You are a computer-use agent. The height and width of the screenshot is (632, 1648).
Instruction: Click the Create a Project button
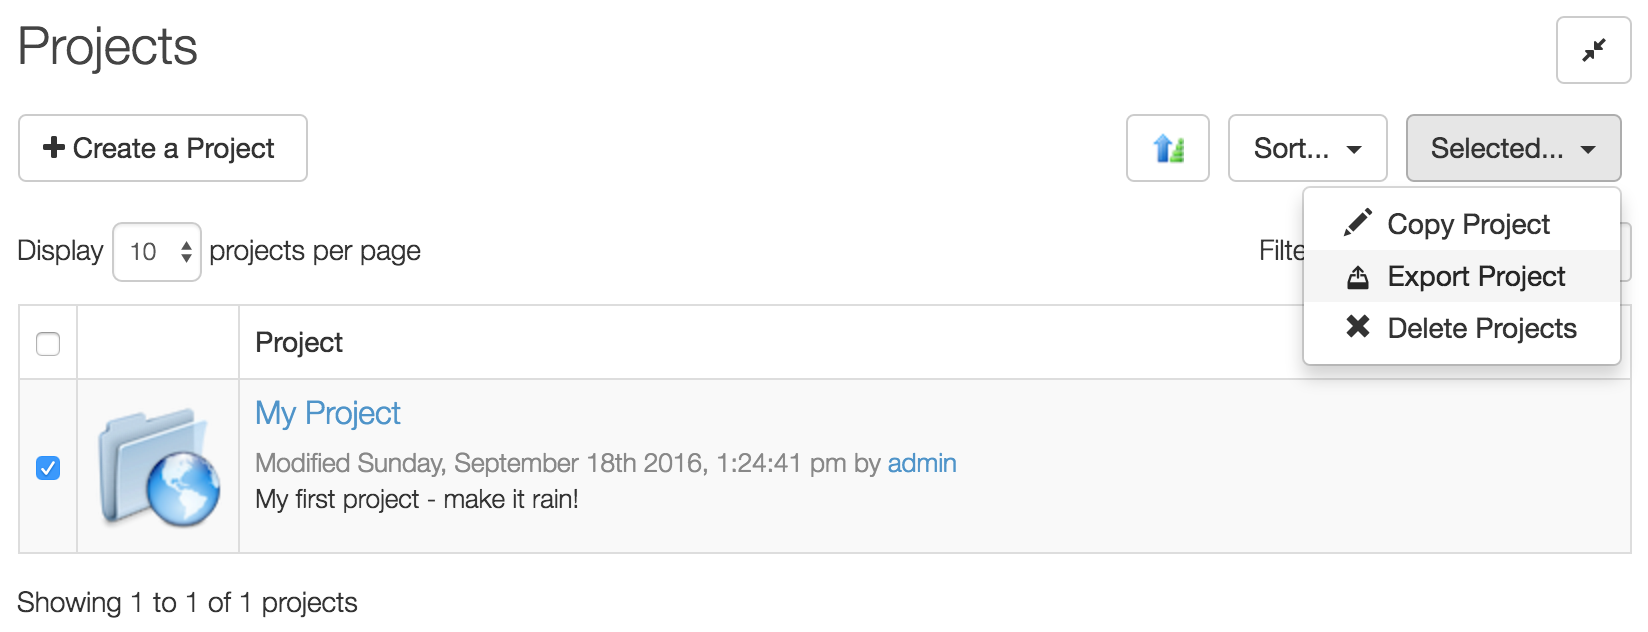click(163, 148)
